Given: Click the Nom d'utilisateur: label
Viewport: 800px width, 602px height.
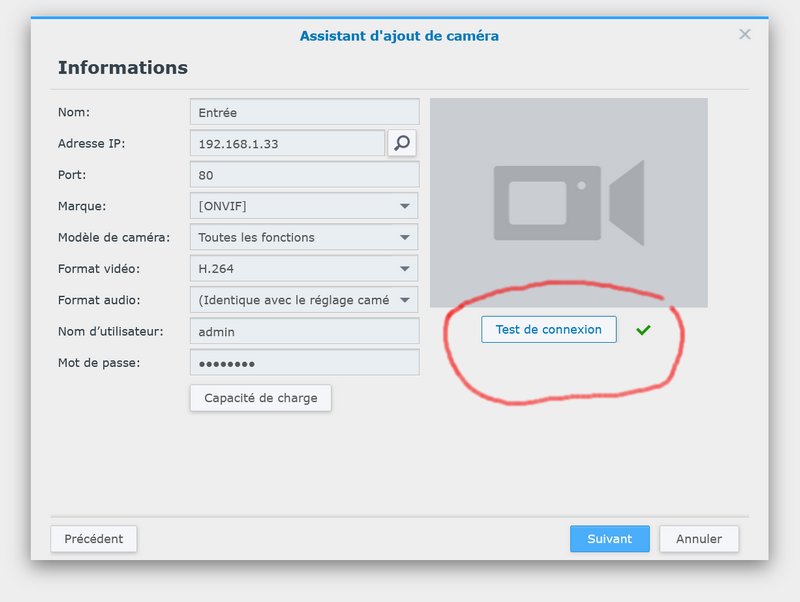Looking at the screenshot, I should pos(111,332).
